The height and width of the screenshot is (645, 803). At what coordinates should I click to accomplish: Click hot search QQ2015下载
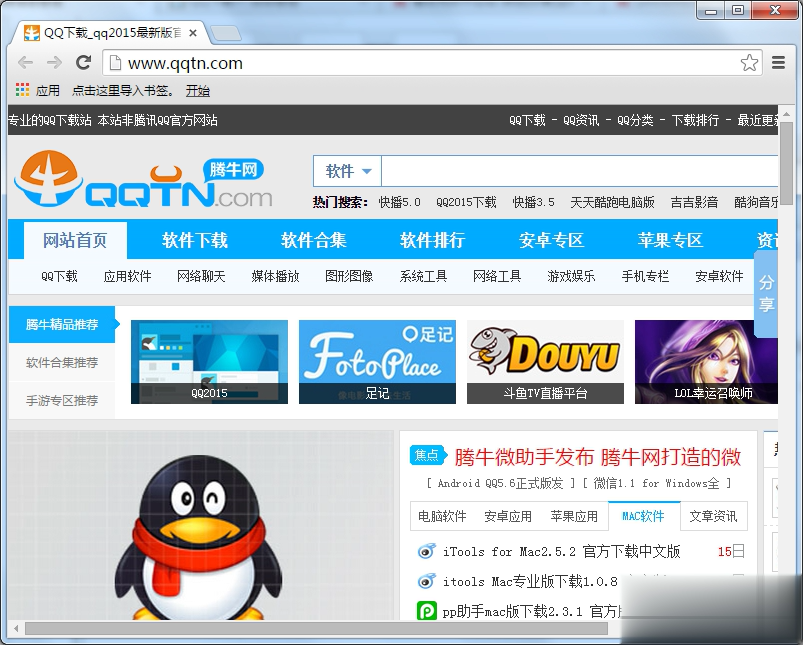click(x=467, y=202)
